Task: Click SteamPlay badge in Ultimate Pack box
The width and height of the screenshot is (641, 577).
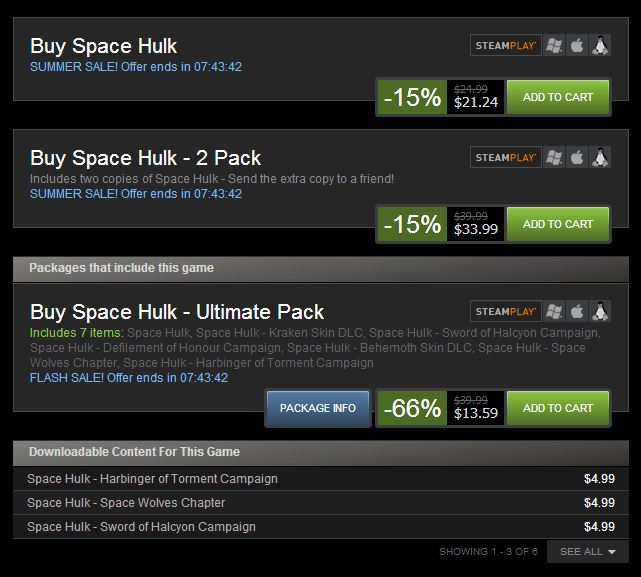Action: [506, 311]
